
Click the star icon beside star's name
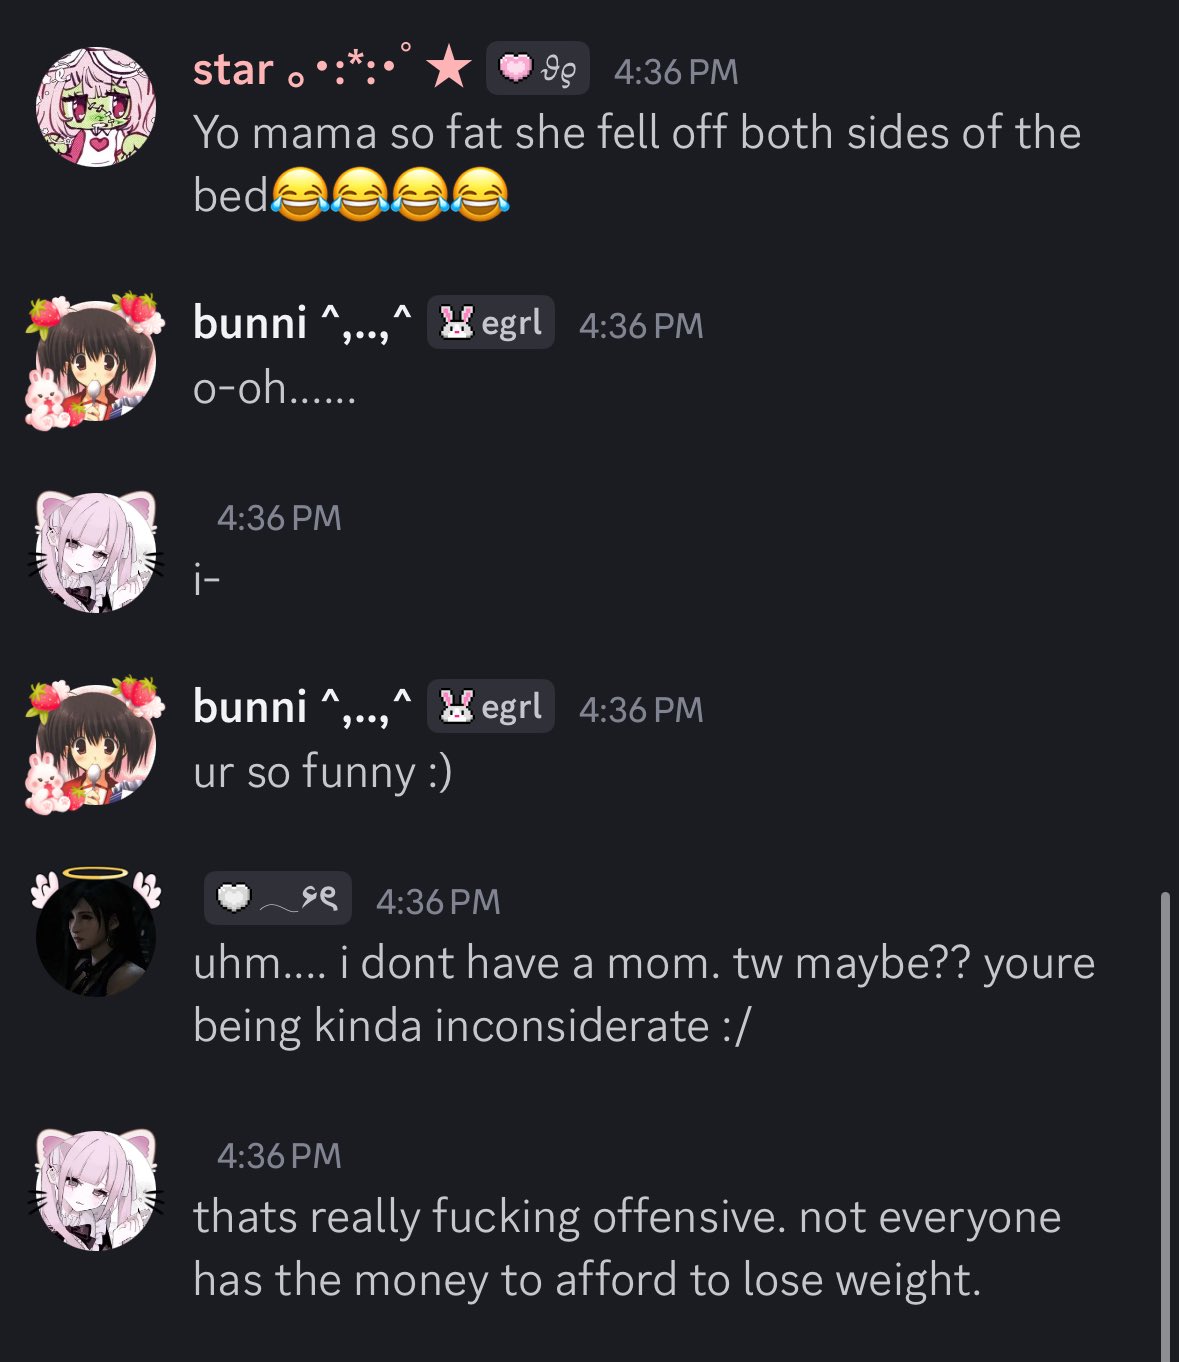(x=449, y=68)
